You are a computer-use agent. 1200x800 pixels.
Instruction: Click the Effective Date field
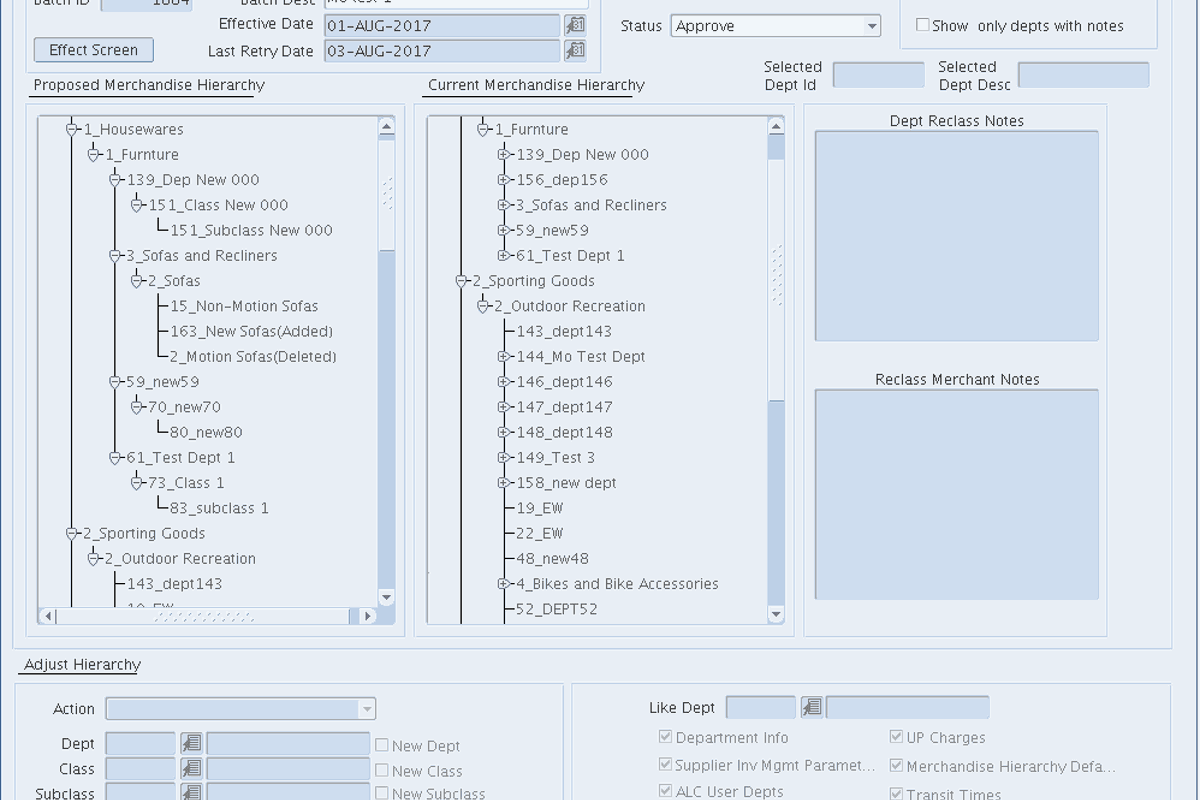(443, 25)
